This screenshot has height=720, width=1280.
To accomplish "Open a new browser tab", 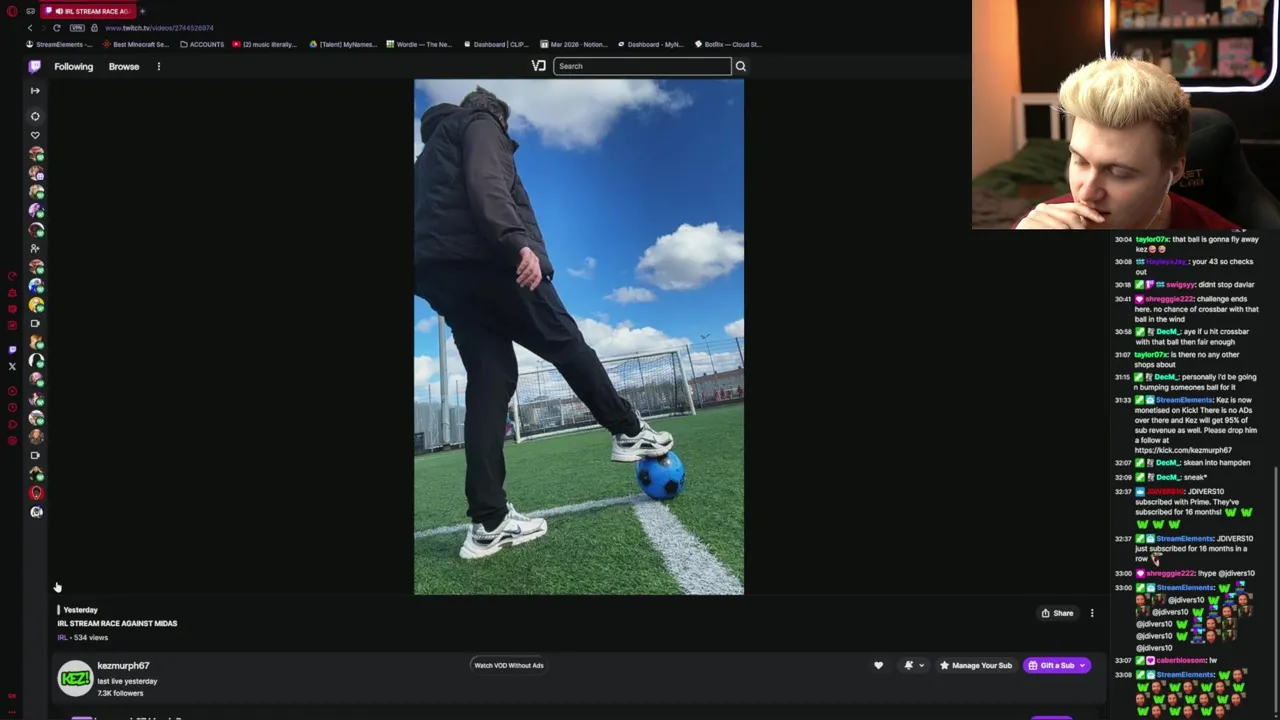I will [142, 11].
